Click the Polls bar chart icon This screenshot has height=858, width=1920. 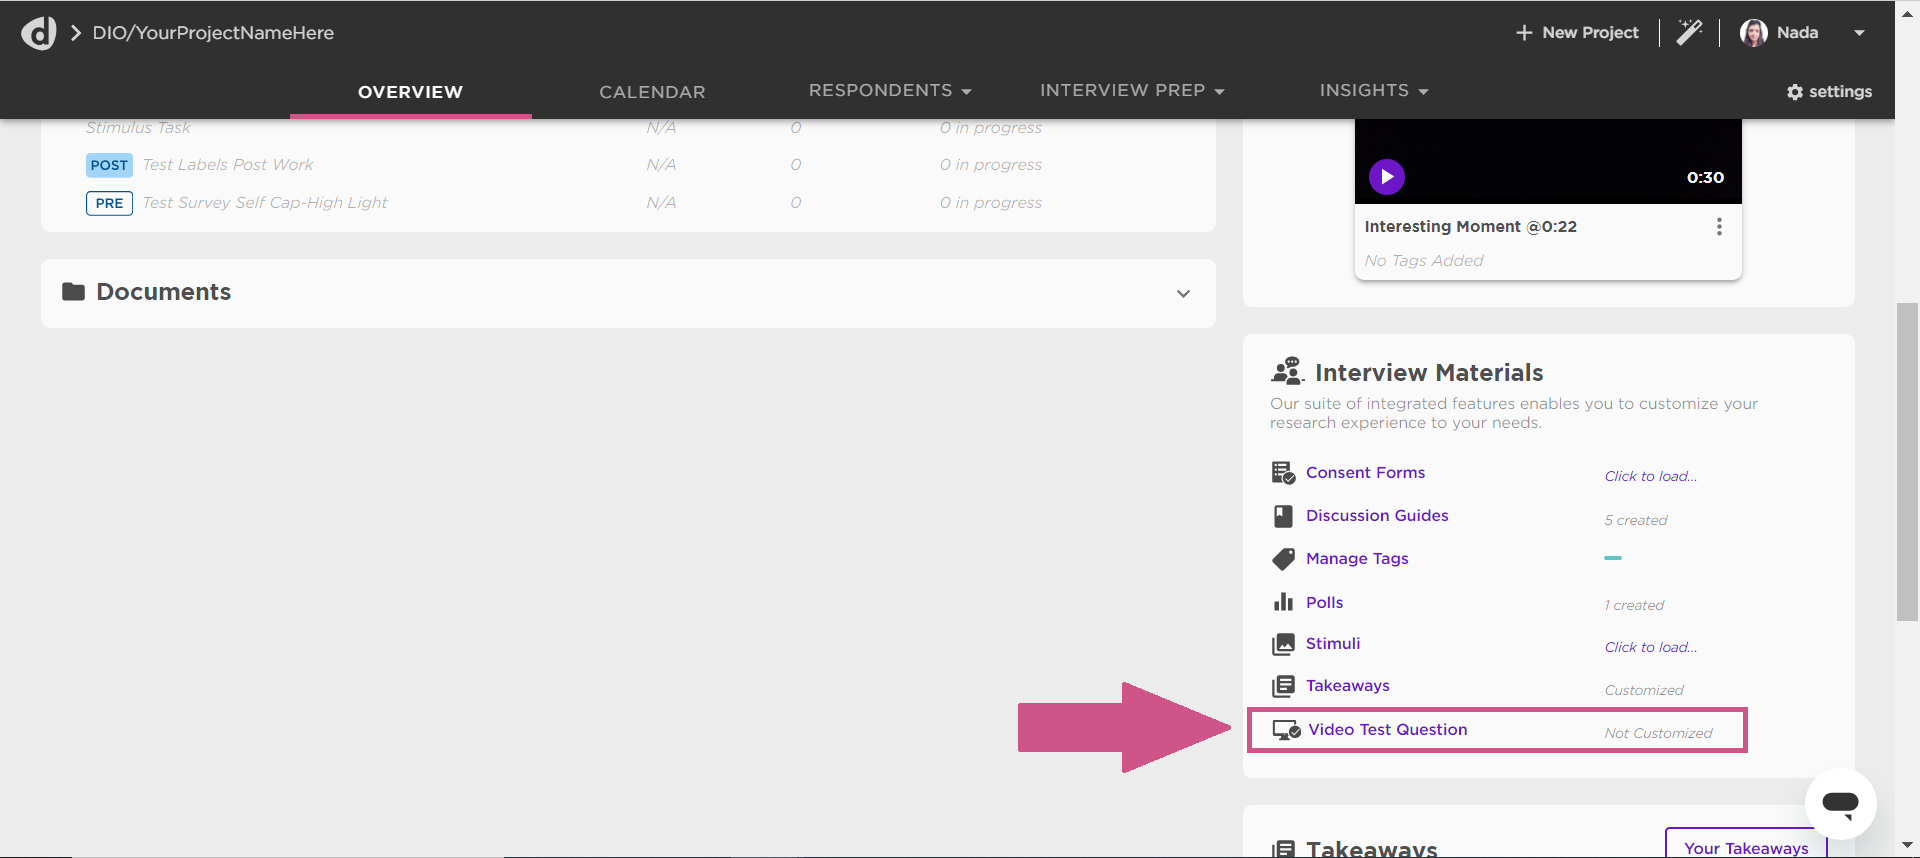1283,602
